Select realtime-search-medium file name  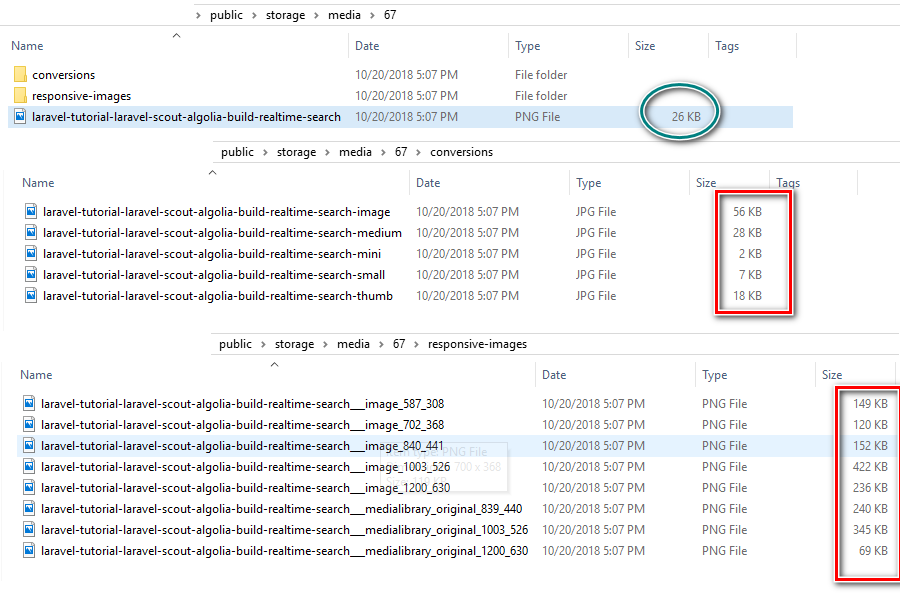coord(222,233)
